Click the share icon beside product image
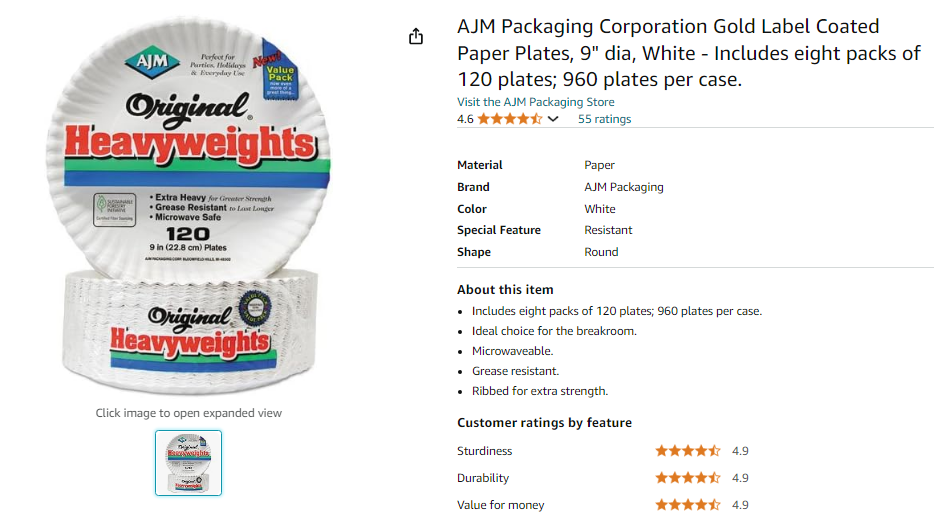The image size is (935, 517). tap(416, 36)
